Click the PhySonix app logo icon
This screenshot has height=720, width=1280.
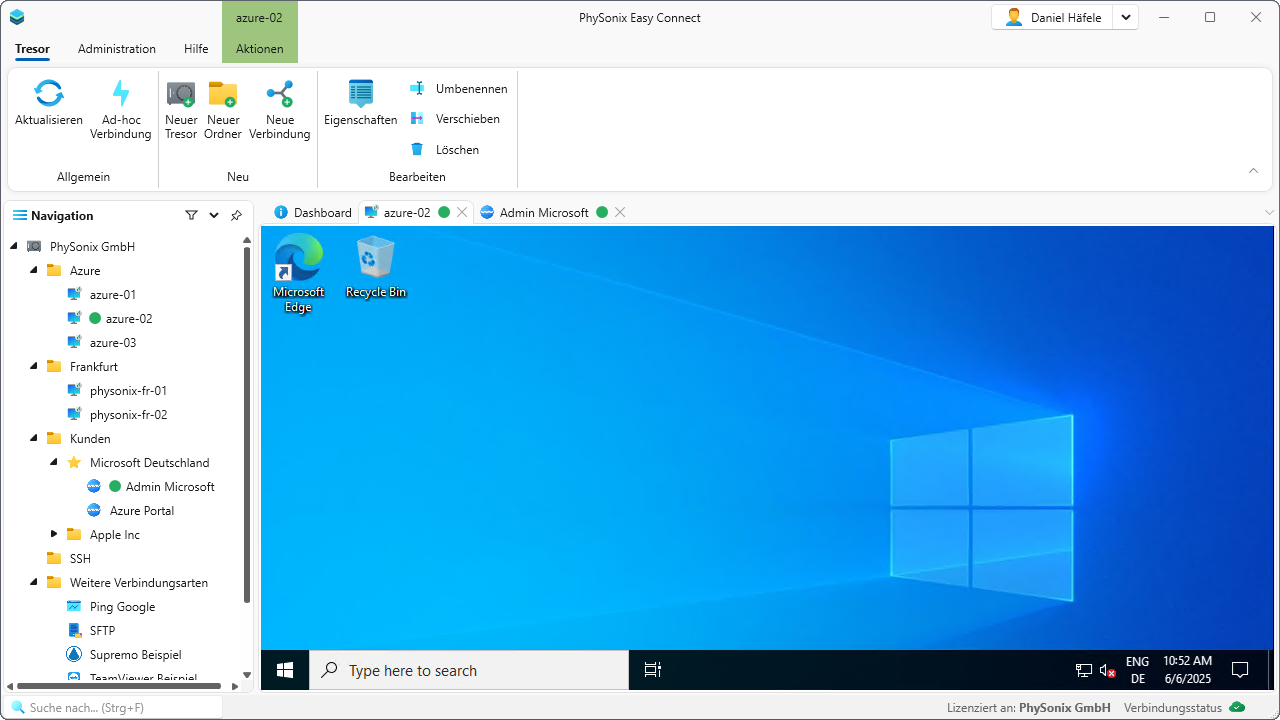[x=17, y=18]
